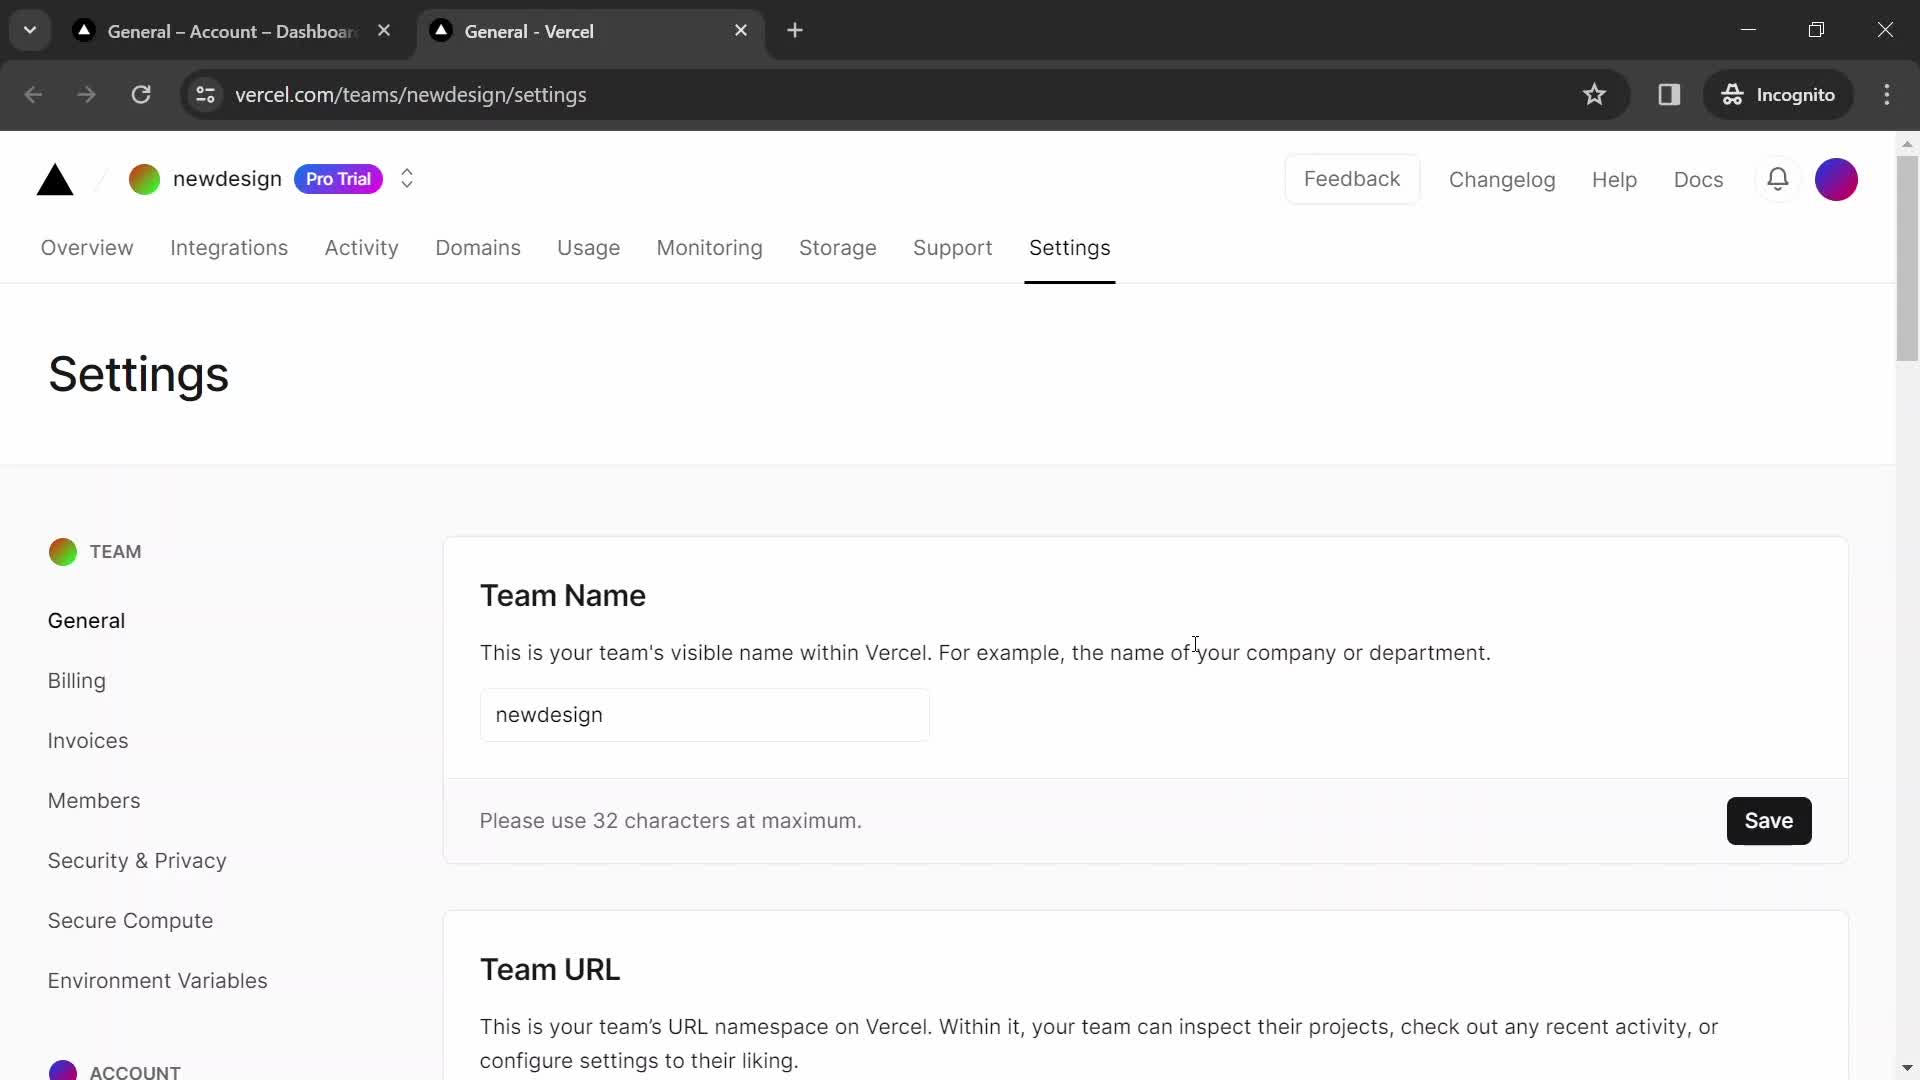Click the reload/refresh browser icon
This screenshot has height=1080, width=1920.
(x=141, y=94)
